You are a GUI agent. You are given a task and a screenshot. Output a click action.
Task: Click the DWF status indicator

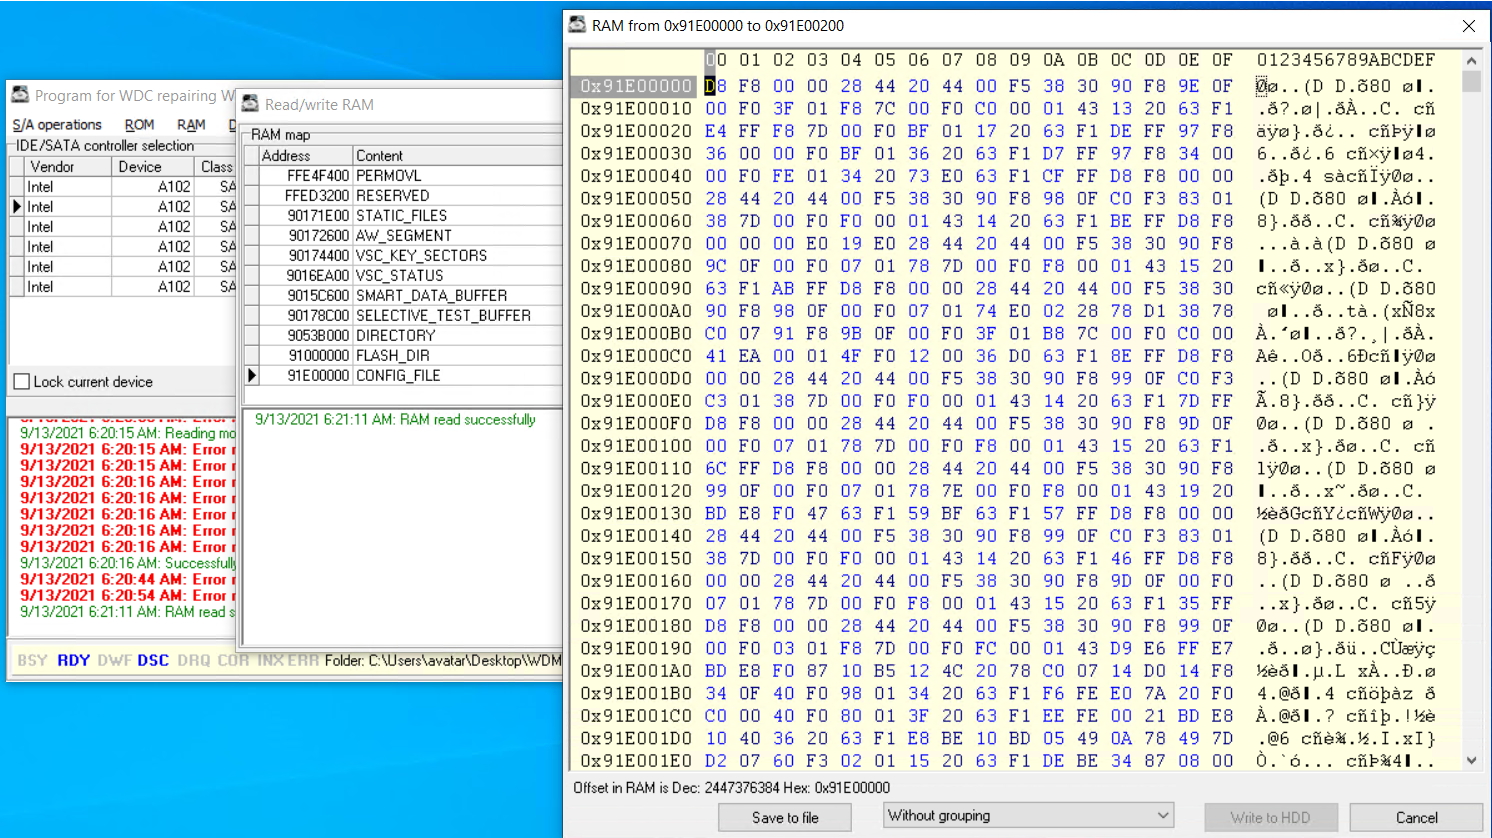point(113,661)
